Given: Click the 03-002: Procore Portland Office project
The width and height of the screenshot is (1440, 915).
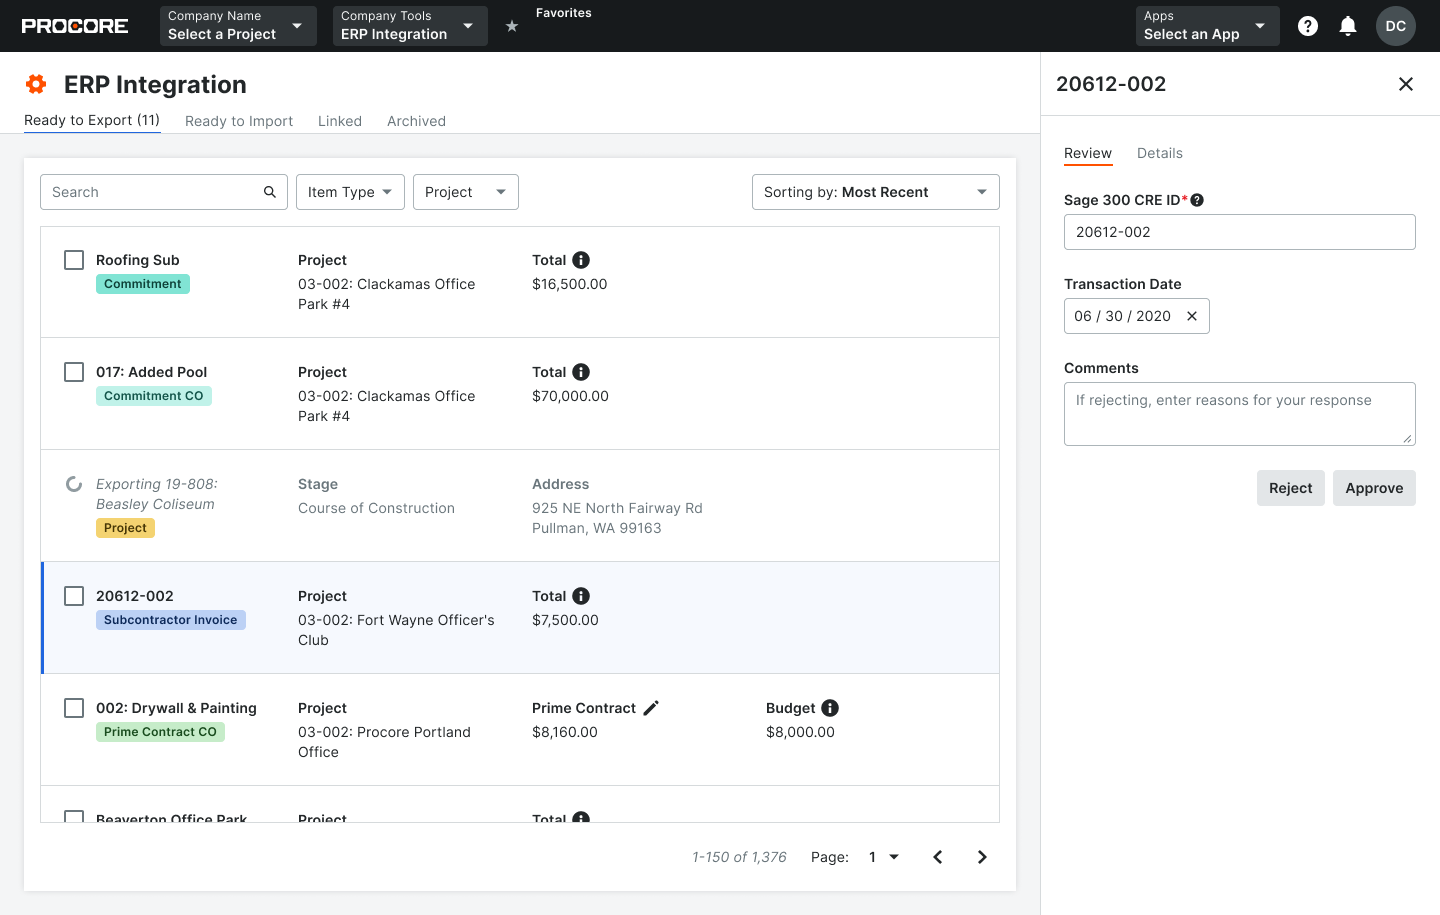Looking at the screenshot, I should click(x=384, y=742).
